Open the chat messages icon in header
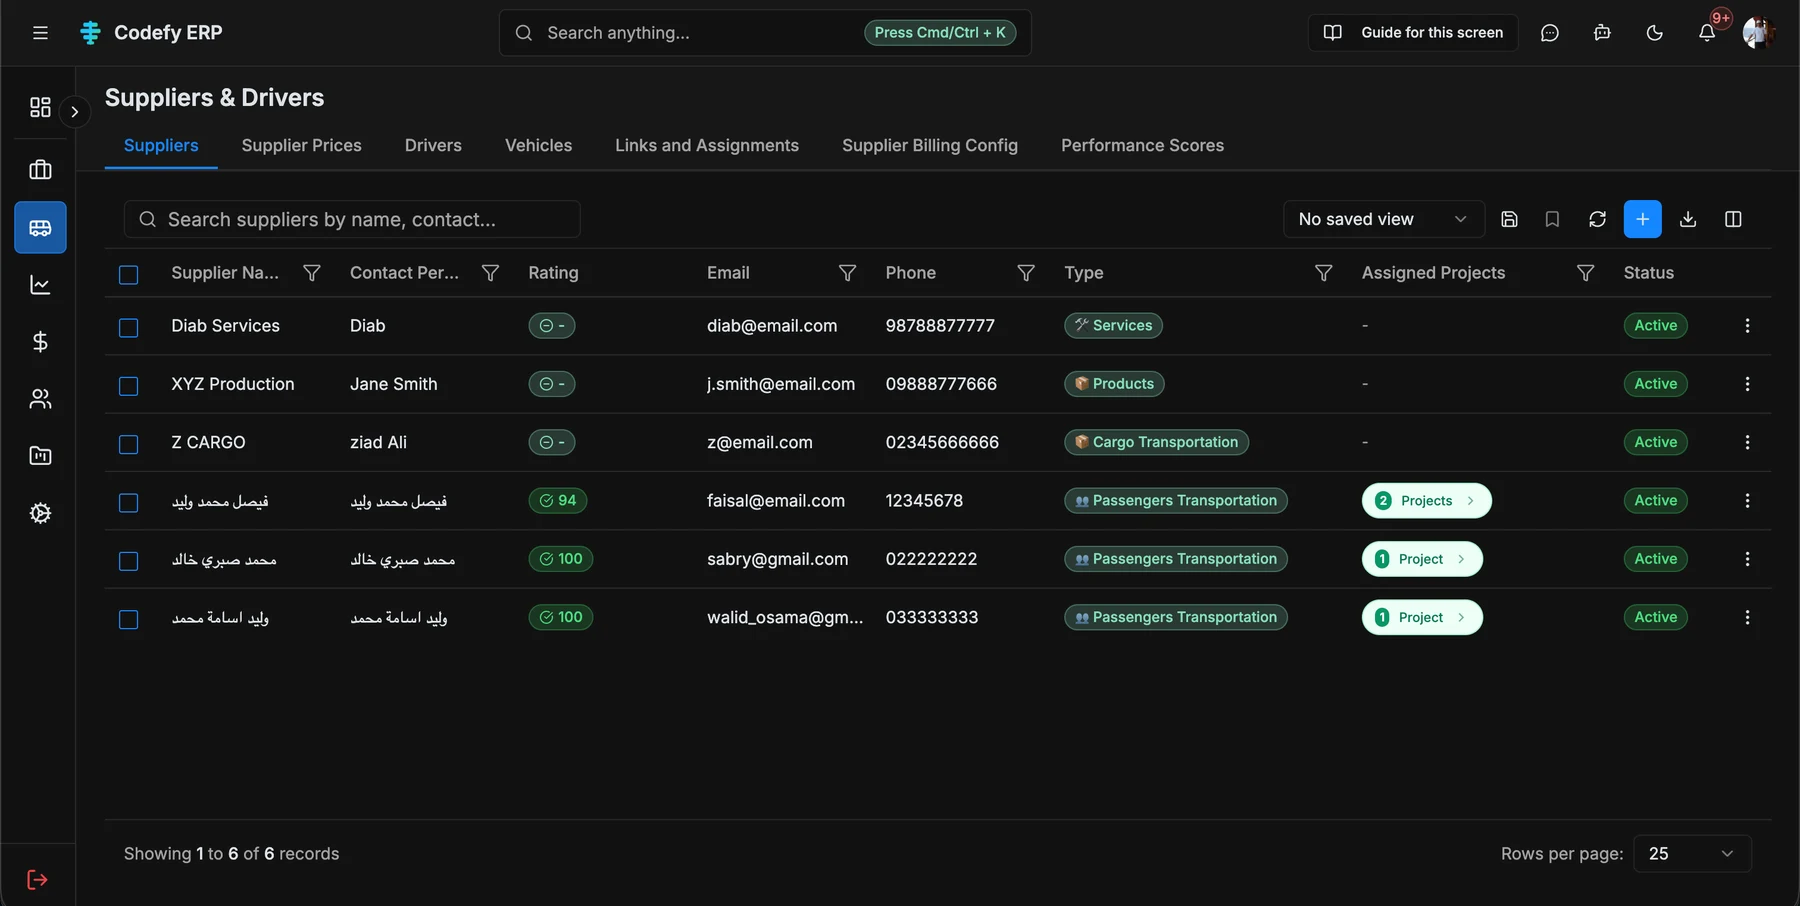Screen dimensions: 1800x906 pyautogui.click(x=1550, y=33)
